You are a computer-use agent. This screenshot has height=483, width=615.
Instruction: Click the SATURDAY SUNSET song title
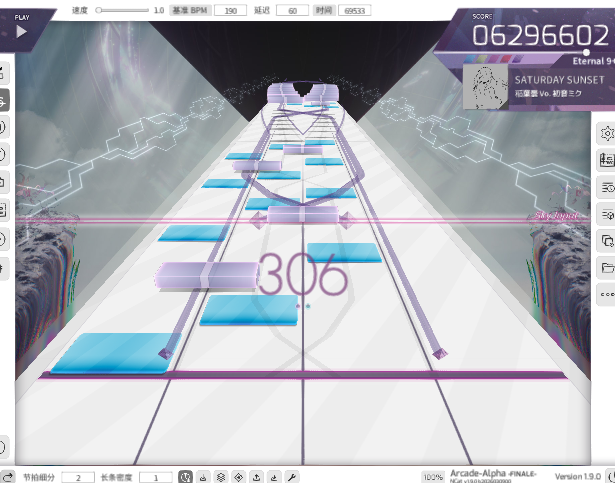pos(559,80)
